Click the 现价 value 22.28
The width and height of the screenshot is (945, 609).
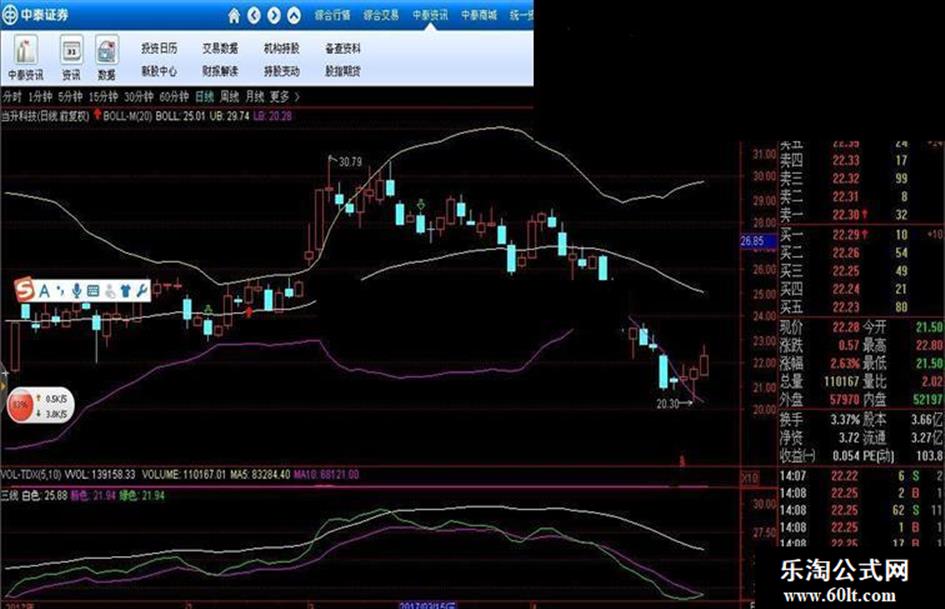pos(846,327)
